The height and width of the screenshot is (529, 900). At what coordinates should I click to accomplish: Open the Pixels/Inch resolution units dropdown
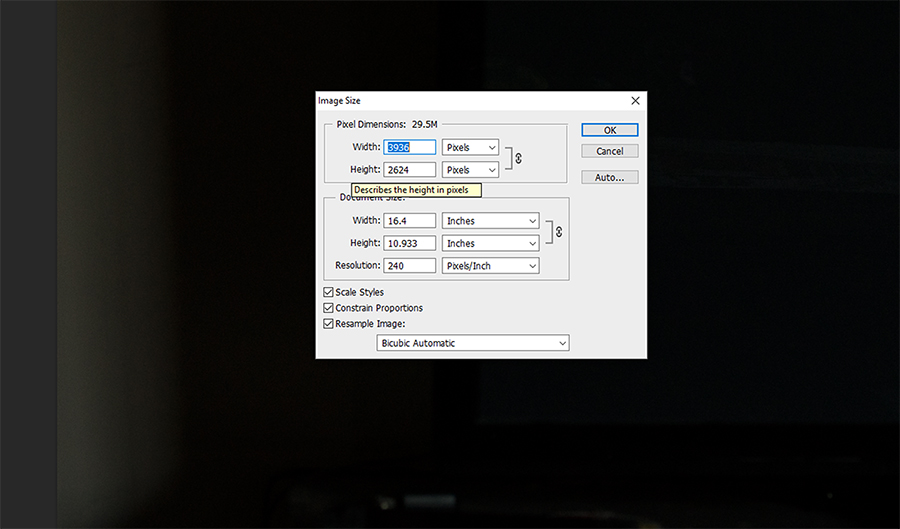490,266
